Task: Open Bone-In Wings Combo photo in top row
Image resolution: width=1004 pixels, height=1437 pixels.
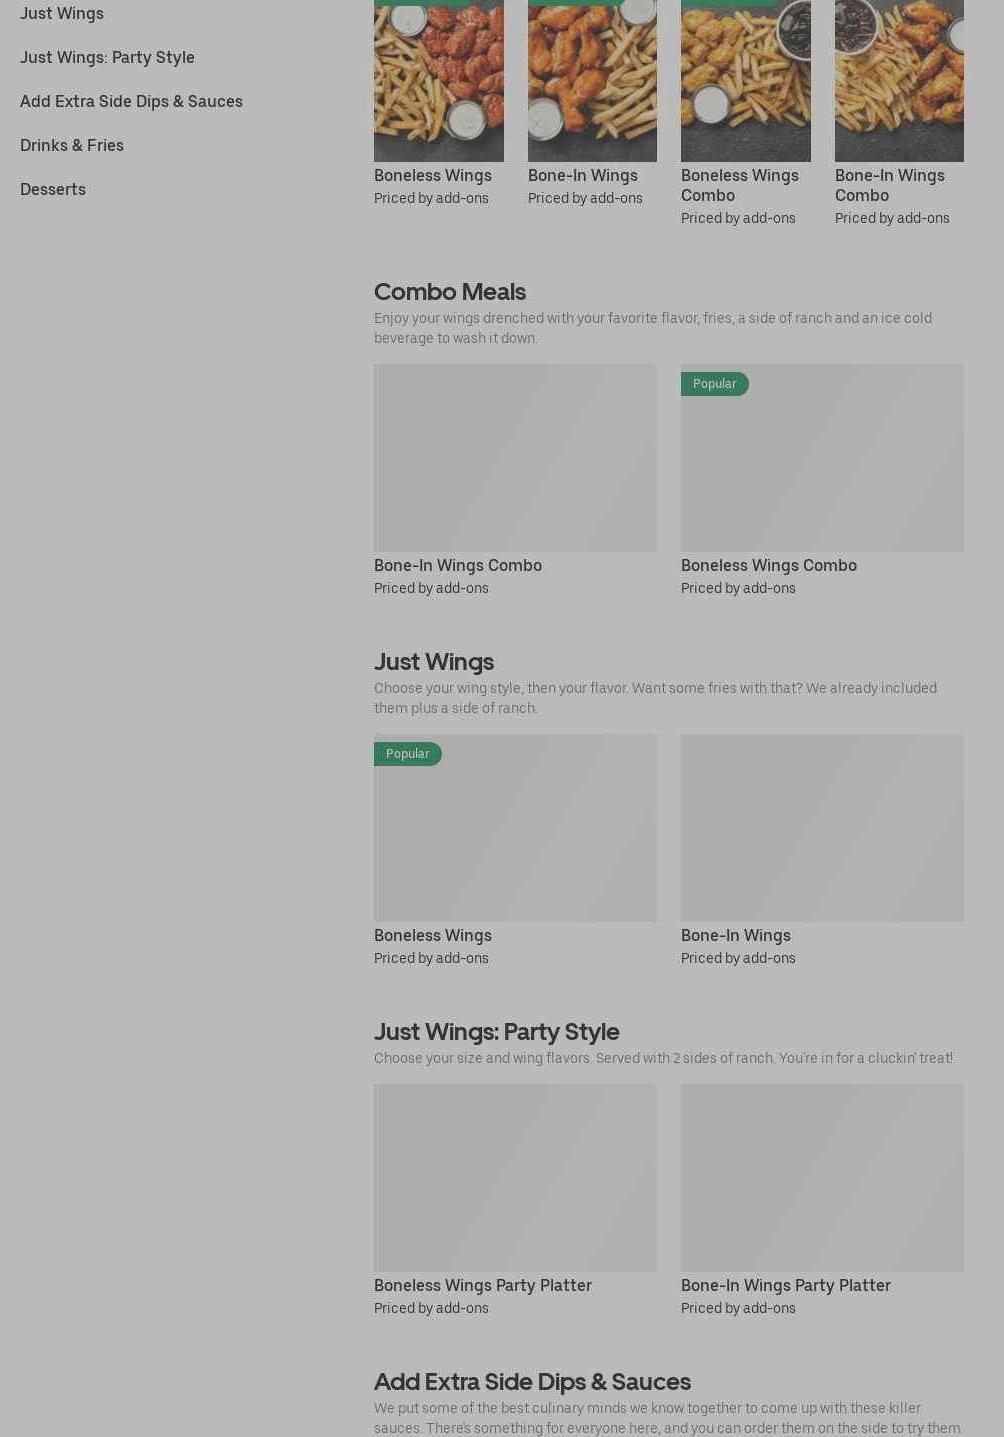Action: point(899,80)
